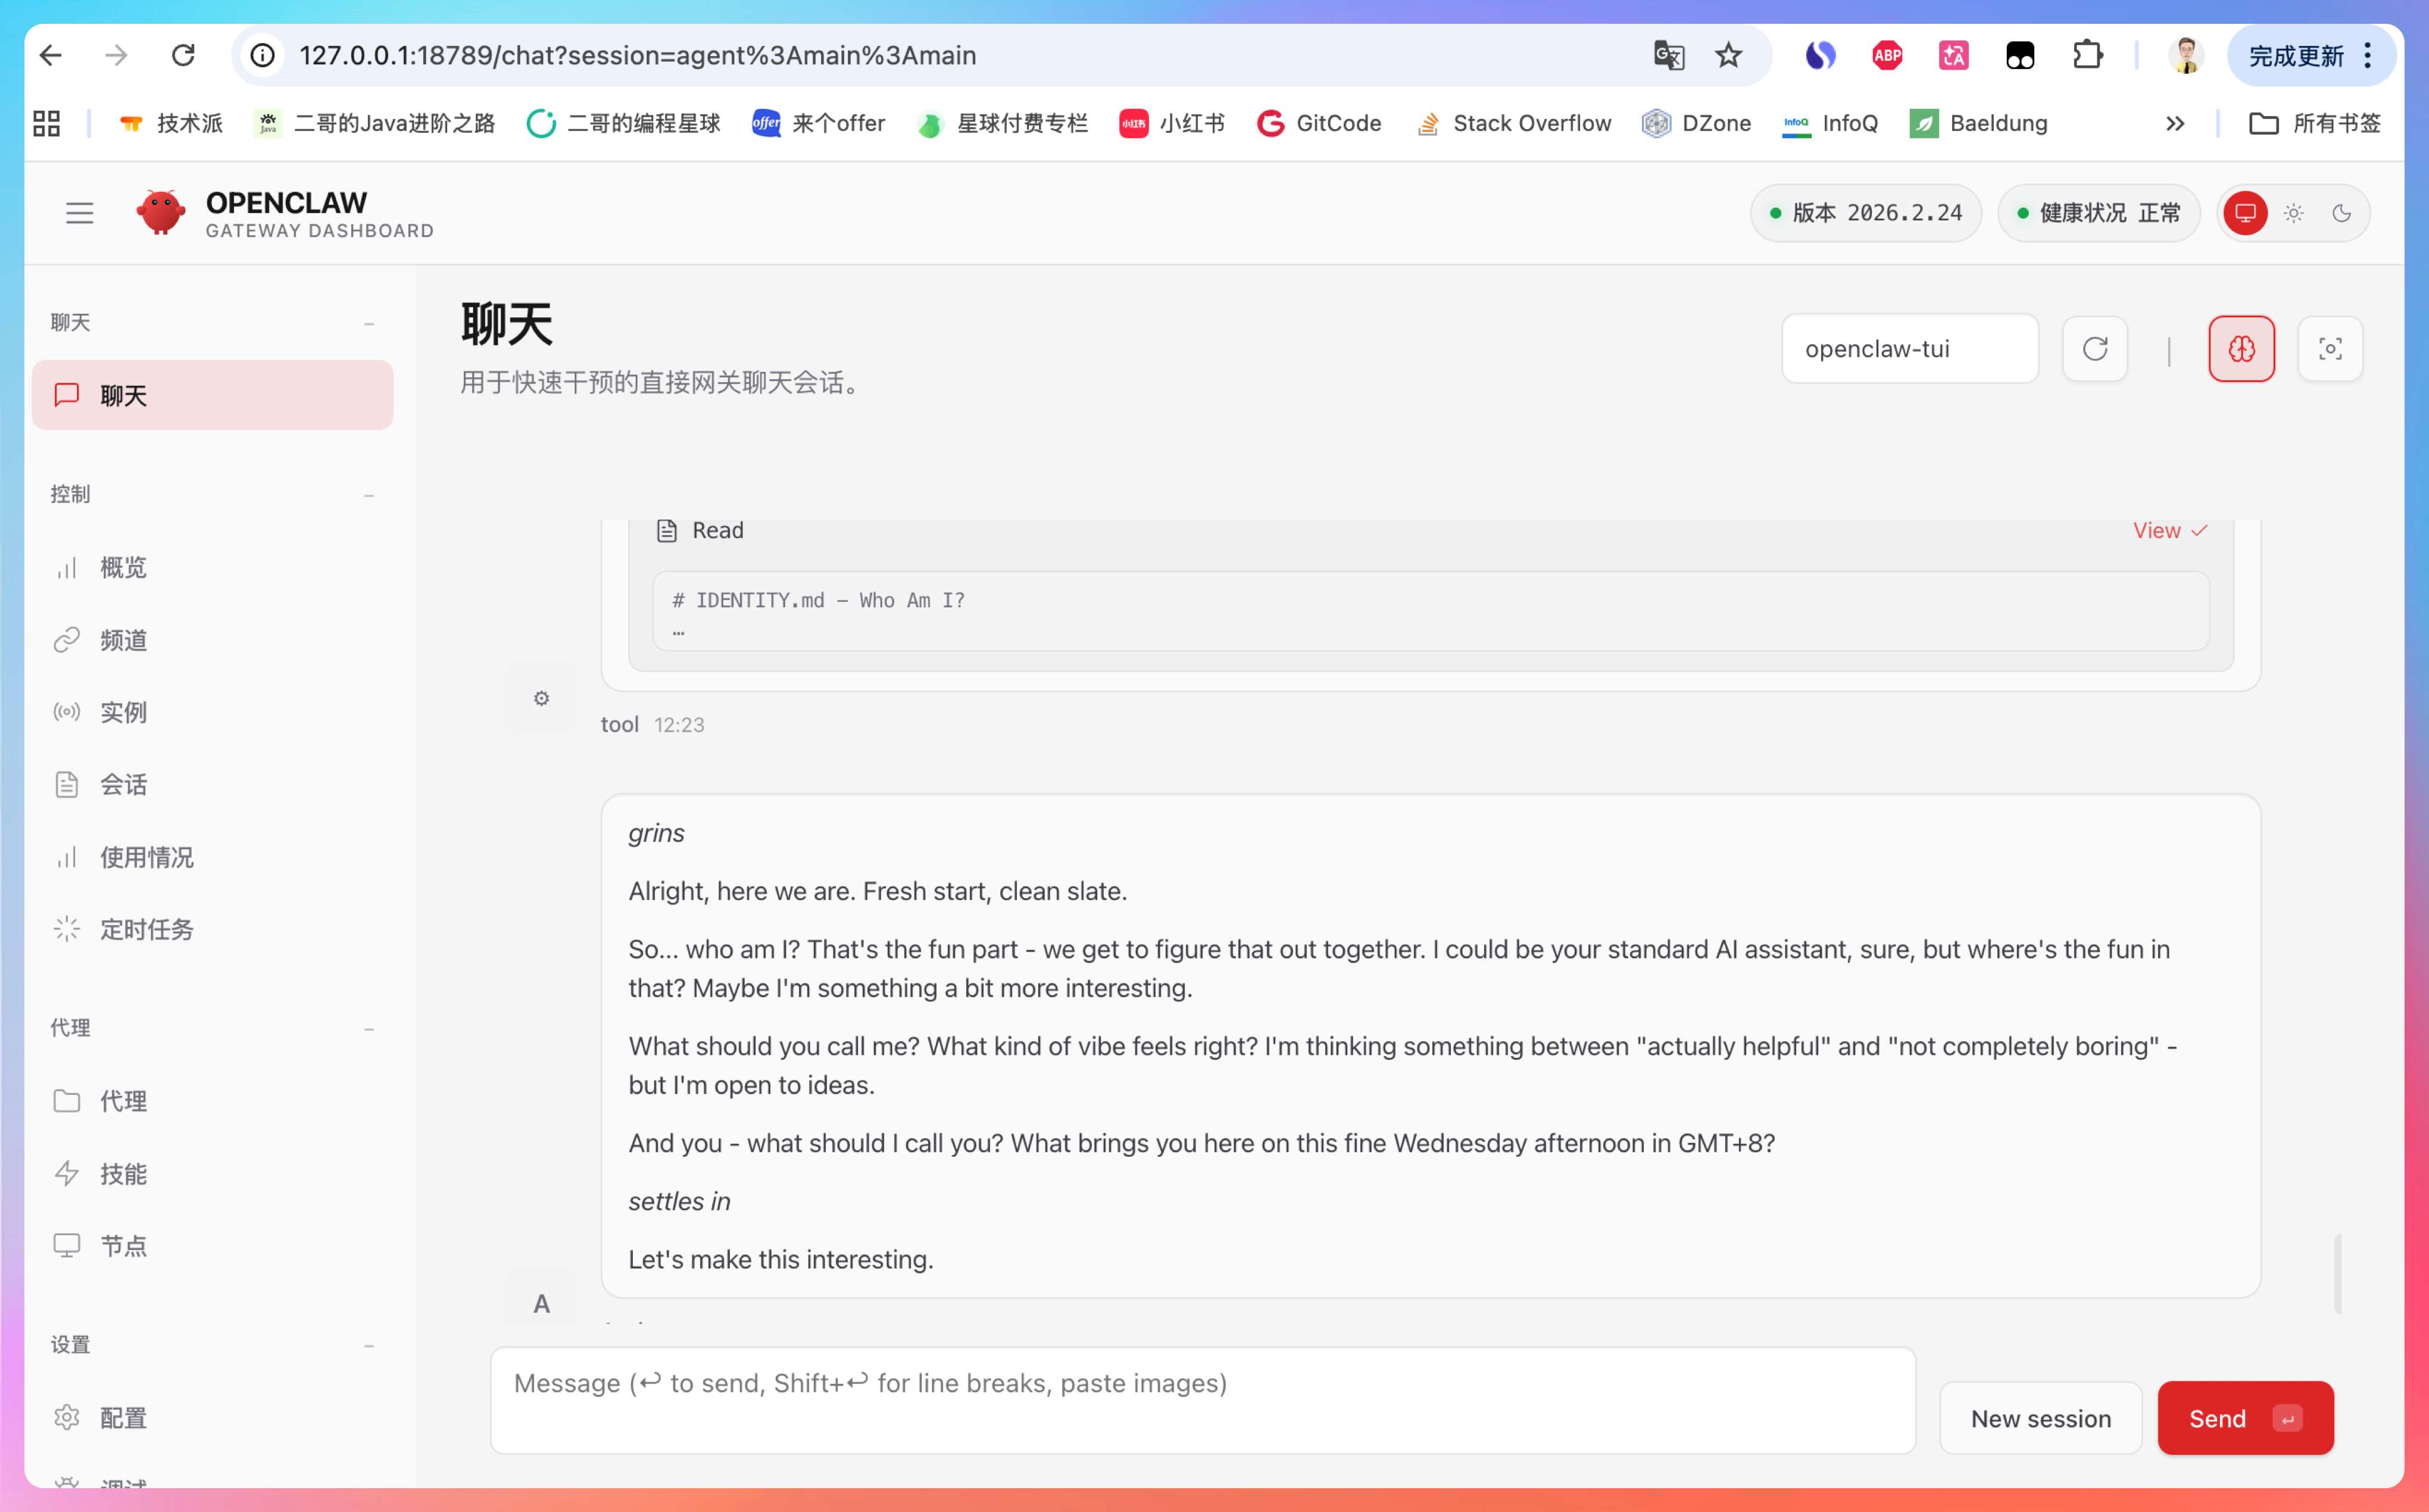Switch to the dark theme moon icon
The image size is (2429, 1512).
coord(2341,213)
